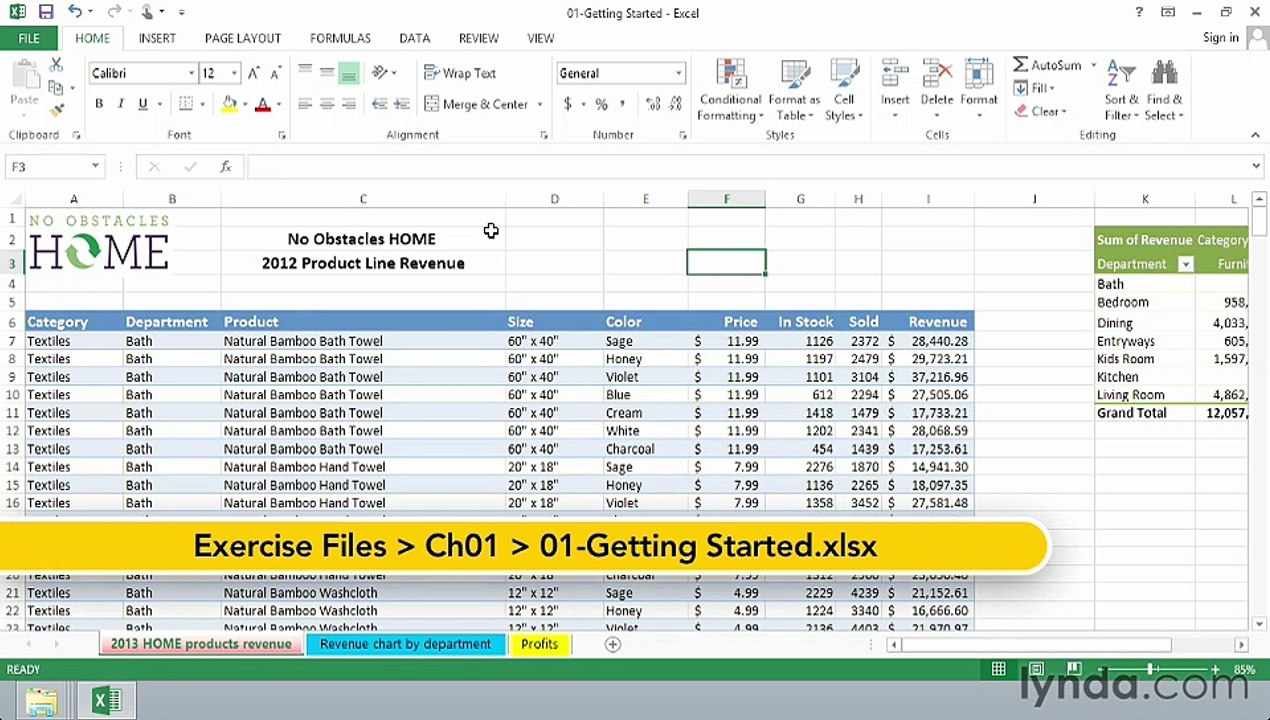
Task: Open Cell Styles gallery
Action: click(x=844, y=91)
